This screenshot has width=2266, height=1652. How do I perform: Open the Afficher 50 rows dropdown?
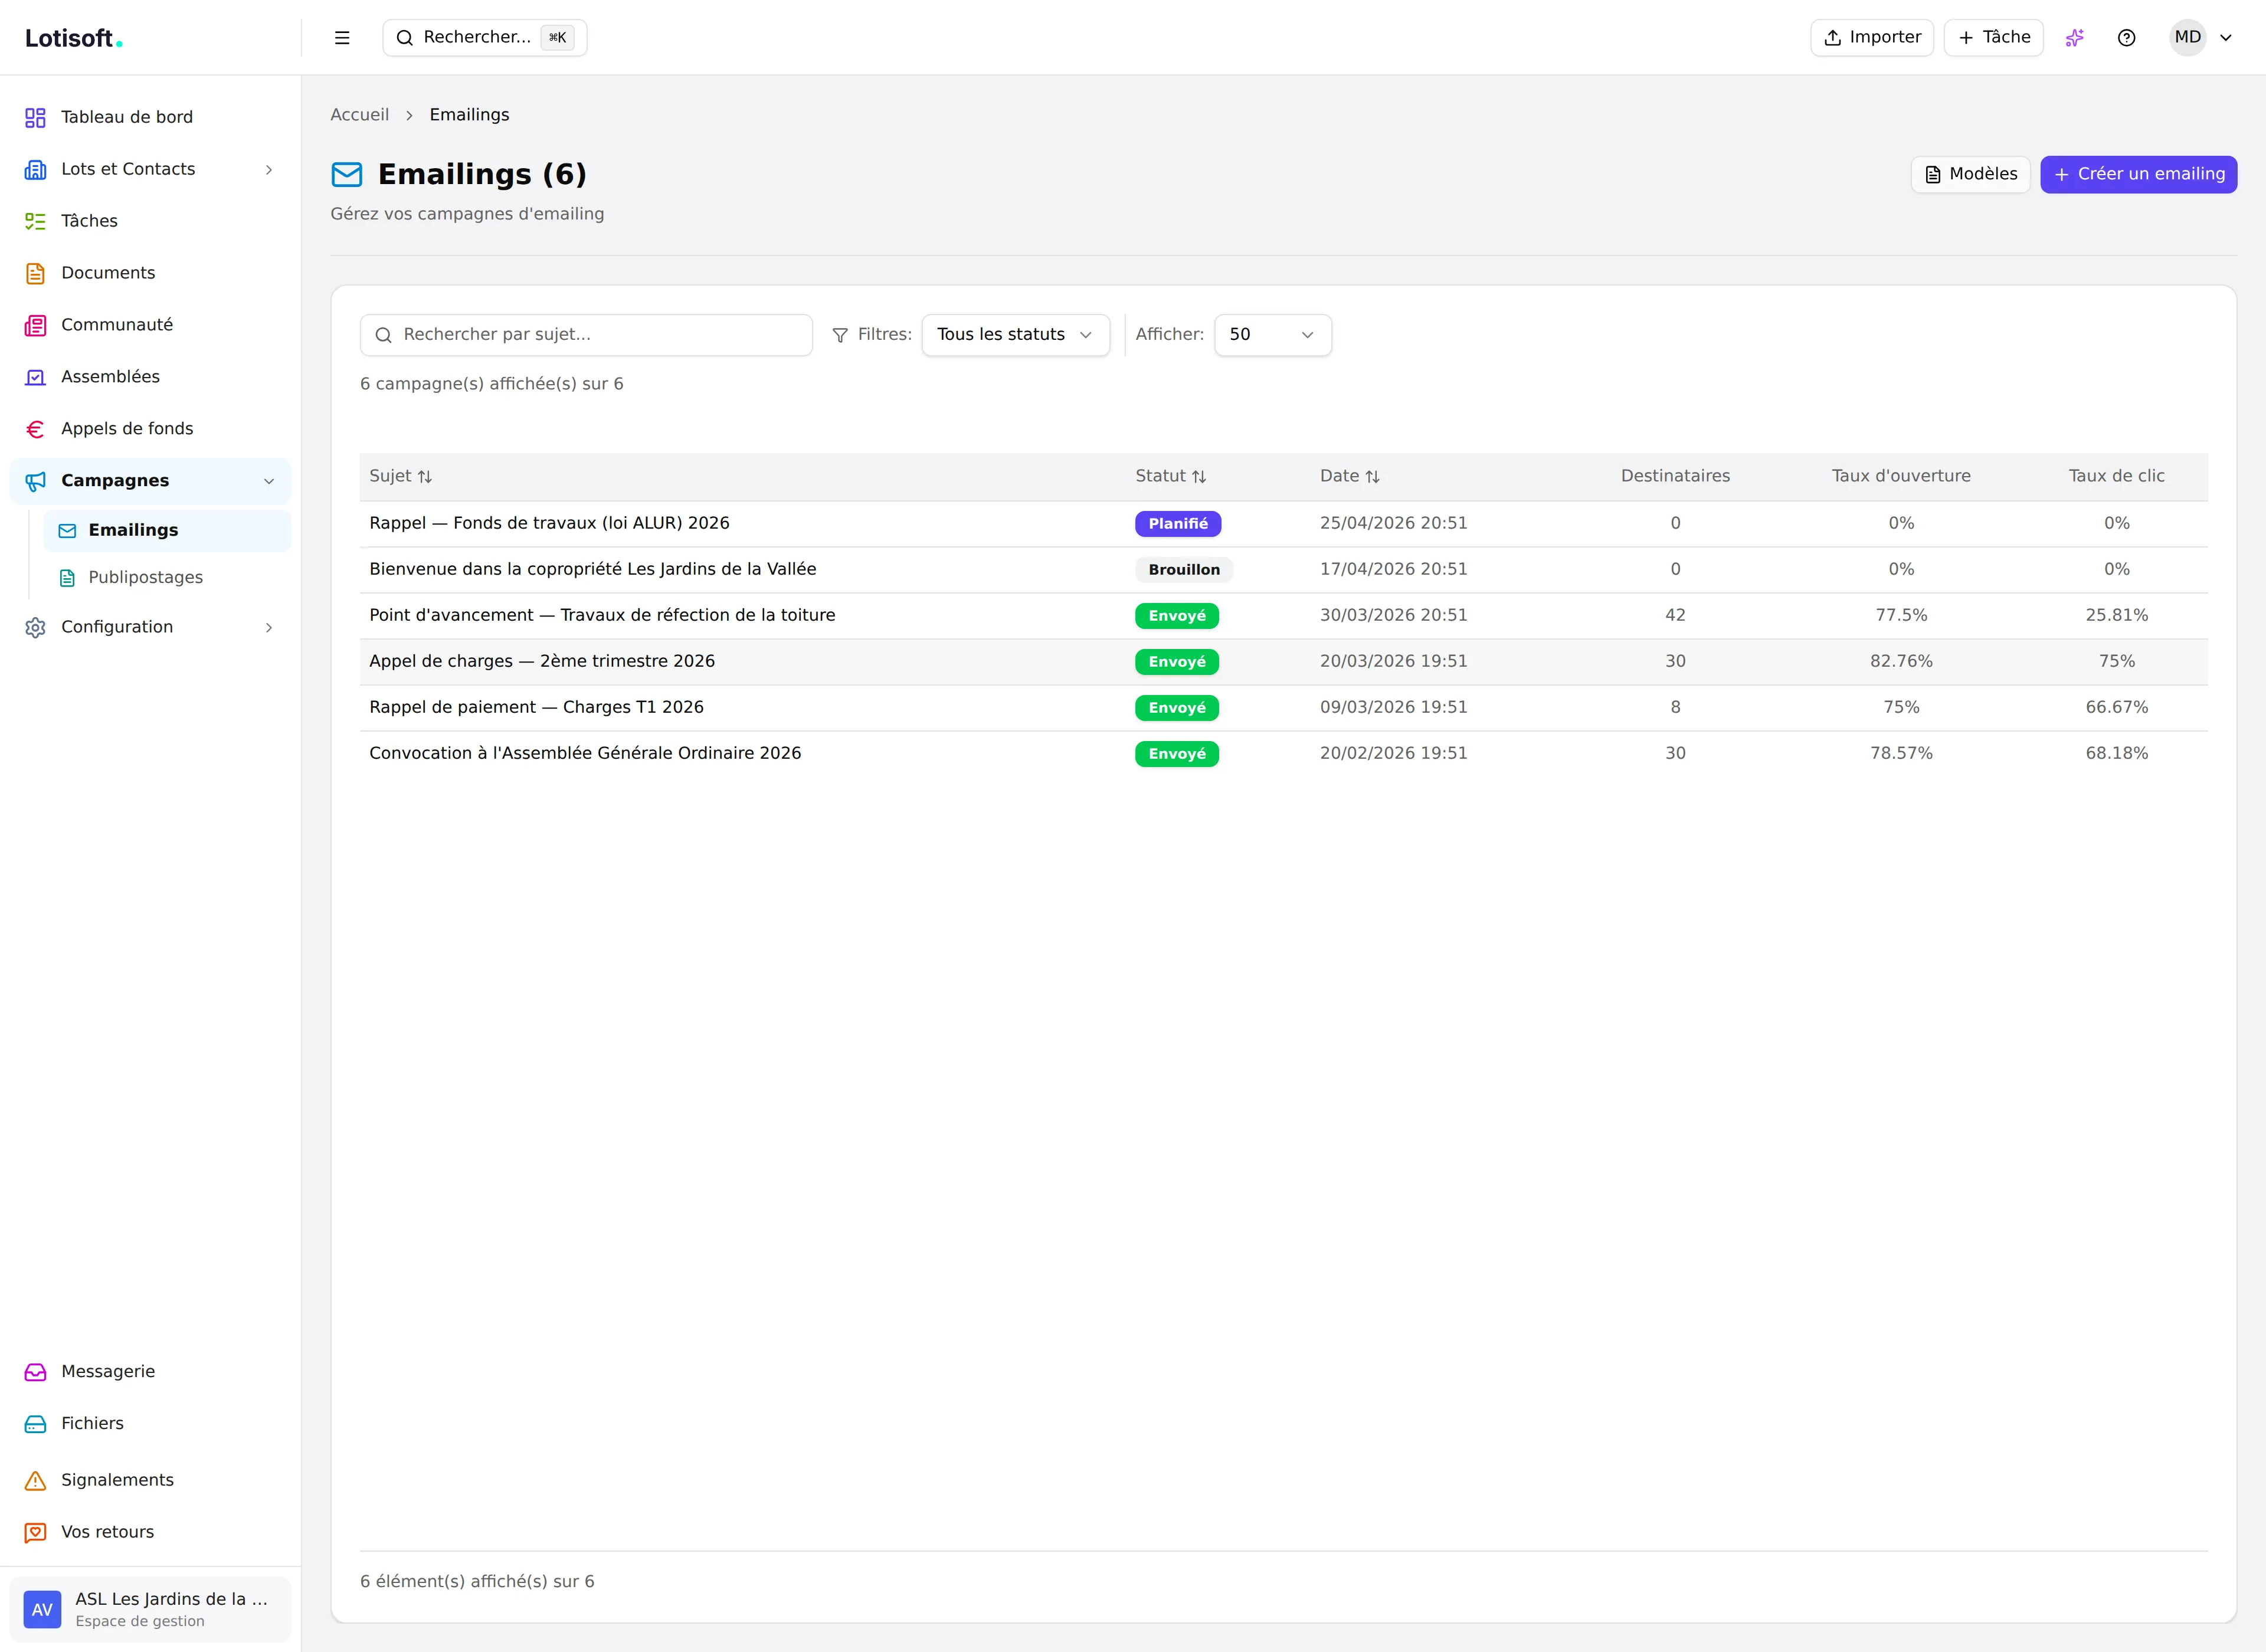(1272, 335)
